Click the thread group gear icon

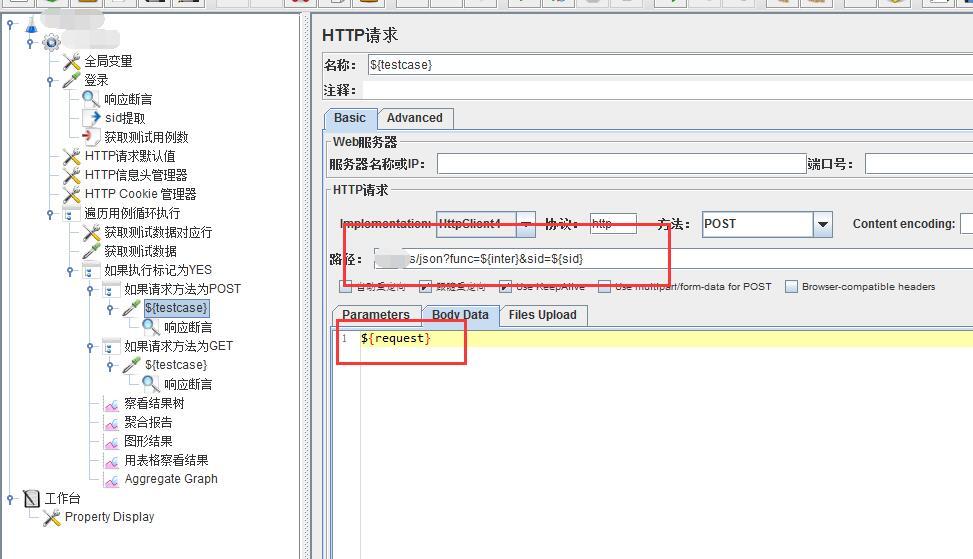(x=51, y=43)
